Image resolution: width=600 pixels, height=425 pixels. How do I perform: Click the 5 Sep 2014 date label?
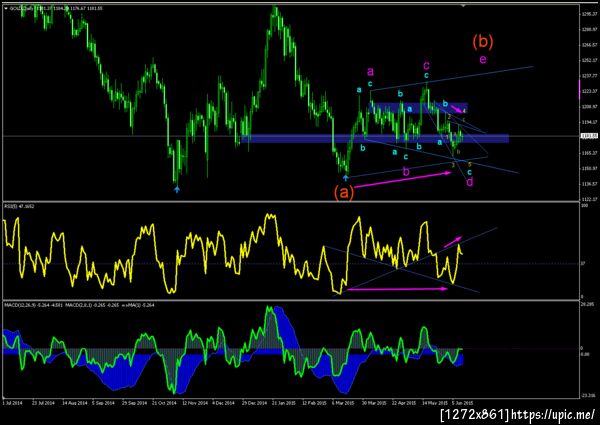click(x=103, y=403)
